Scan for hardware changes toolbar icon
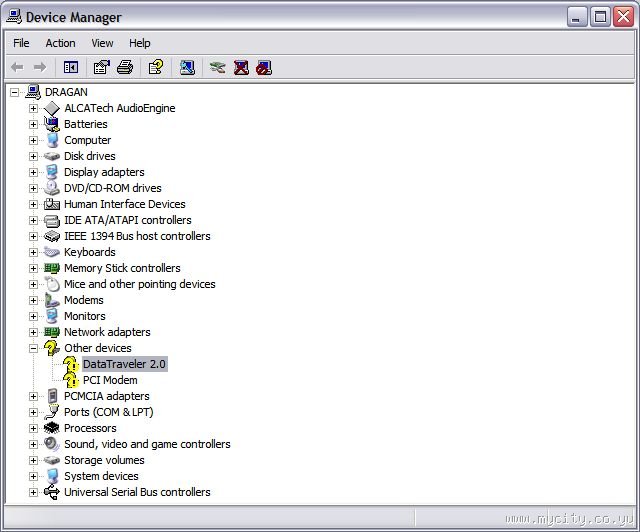 [187, 67]
